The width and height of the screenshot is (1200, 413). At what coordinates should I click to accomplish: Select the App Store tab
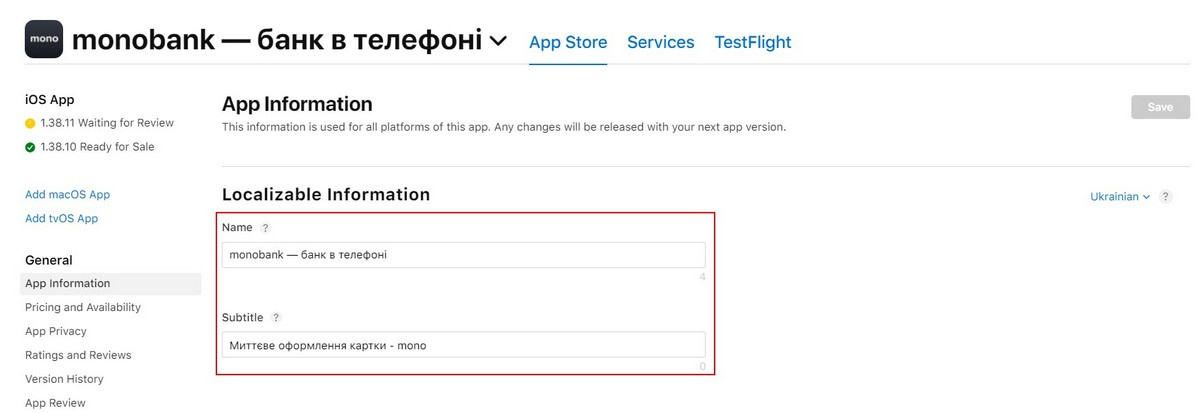pos(568,42)
